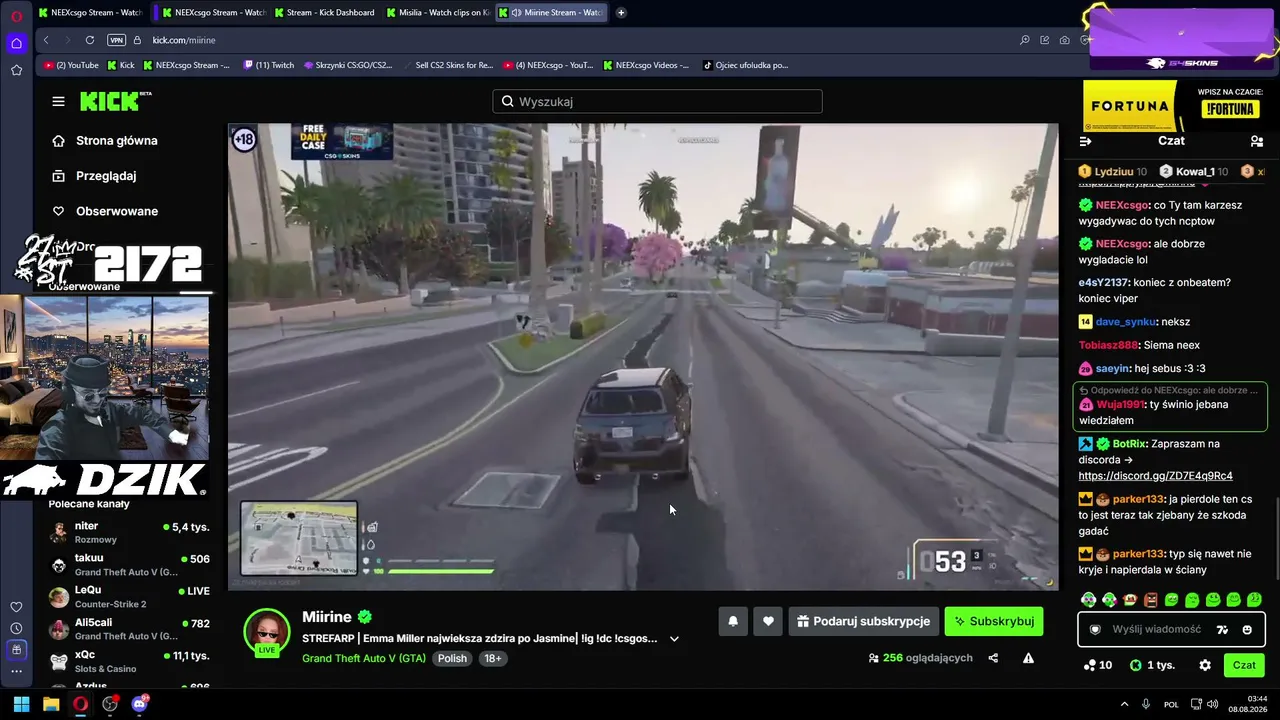Send message with Czat button
Viewport: 1280px width, 720px height.
pos(1244,665)
